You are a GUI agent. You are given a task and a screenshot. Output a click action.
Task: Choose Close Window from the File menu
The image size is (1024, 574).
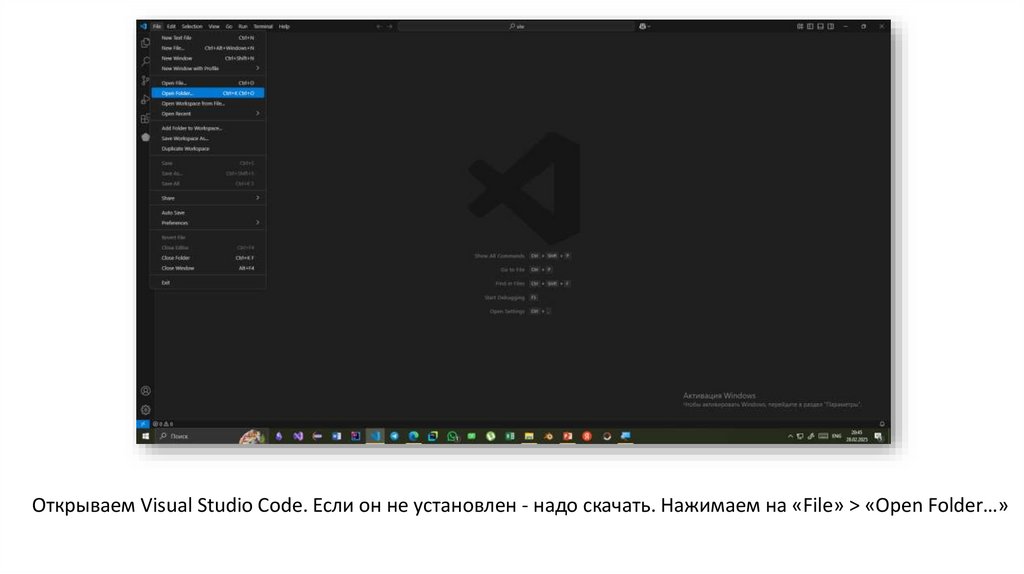coord(208,268)
